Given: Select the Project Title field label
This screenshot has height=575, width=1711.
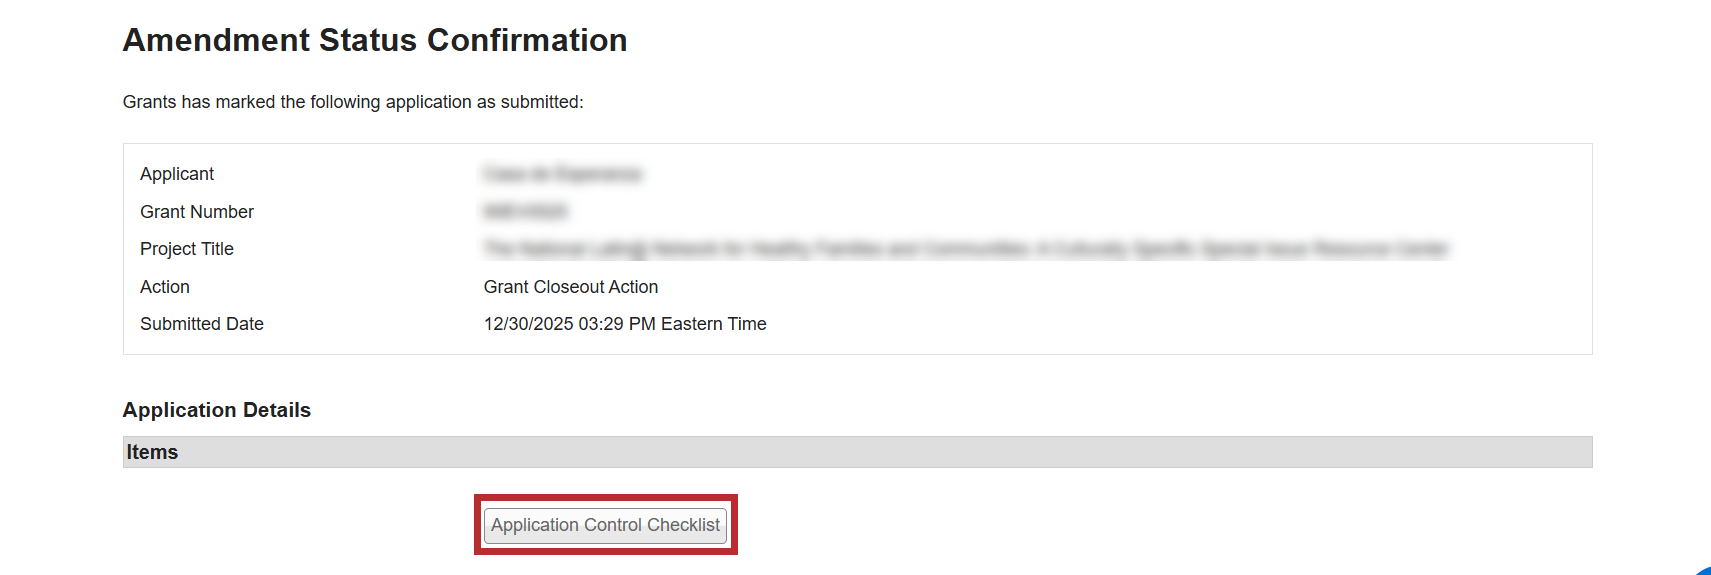Looking at the screenshot, I should point(187,249).
